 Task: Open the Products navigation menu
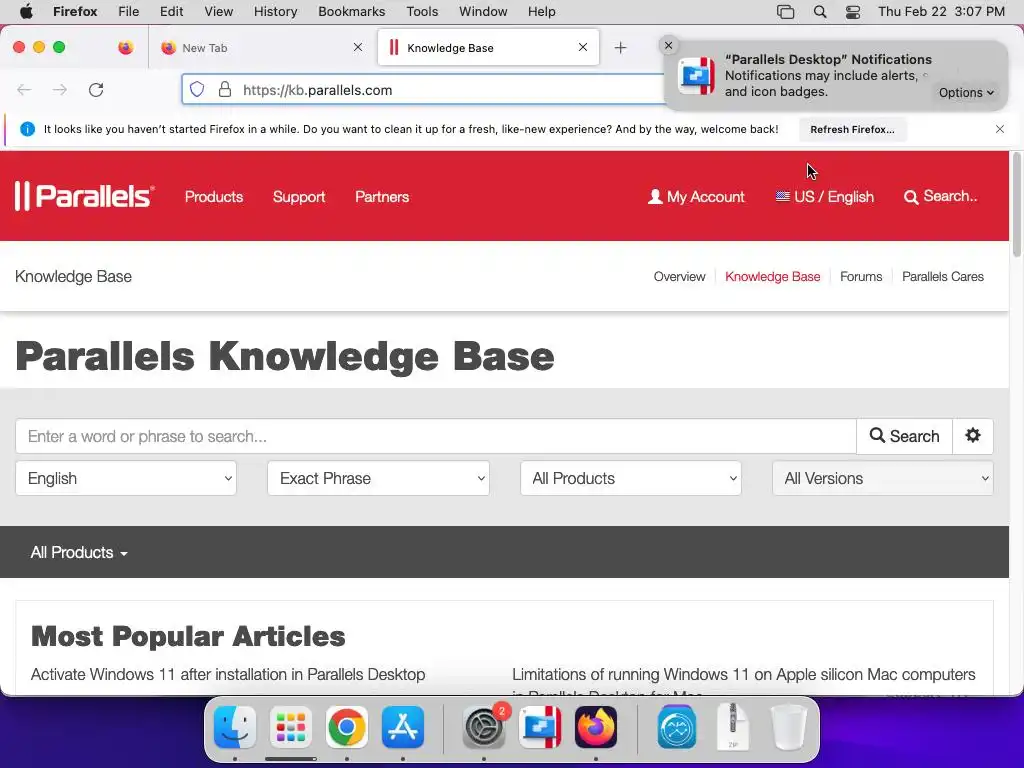tap(214, 197)
